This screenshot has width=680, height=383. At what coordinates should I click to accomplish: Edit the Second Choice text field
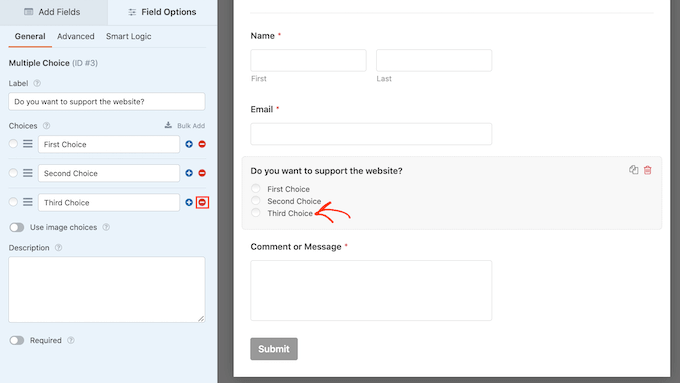point(109,173)
